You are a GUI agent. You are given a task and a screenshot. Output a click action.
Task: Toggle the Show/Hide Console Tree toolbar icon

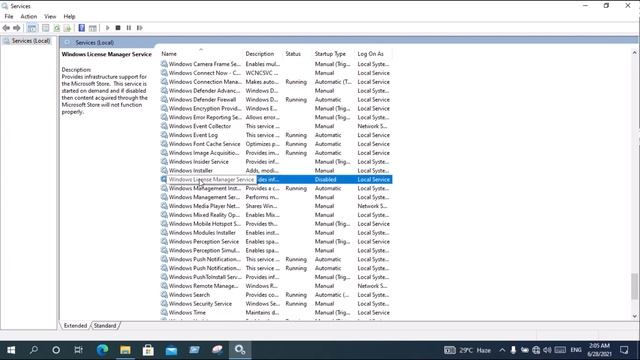tap(32, 28)
